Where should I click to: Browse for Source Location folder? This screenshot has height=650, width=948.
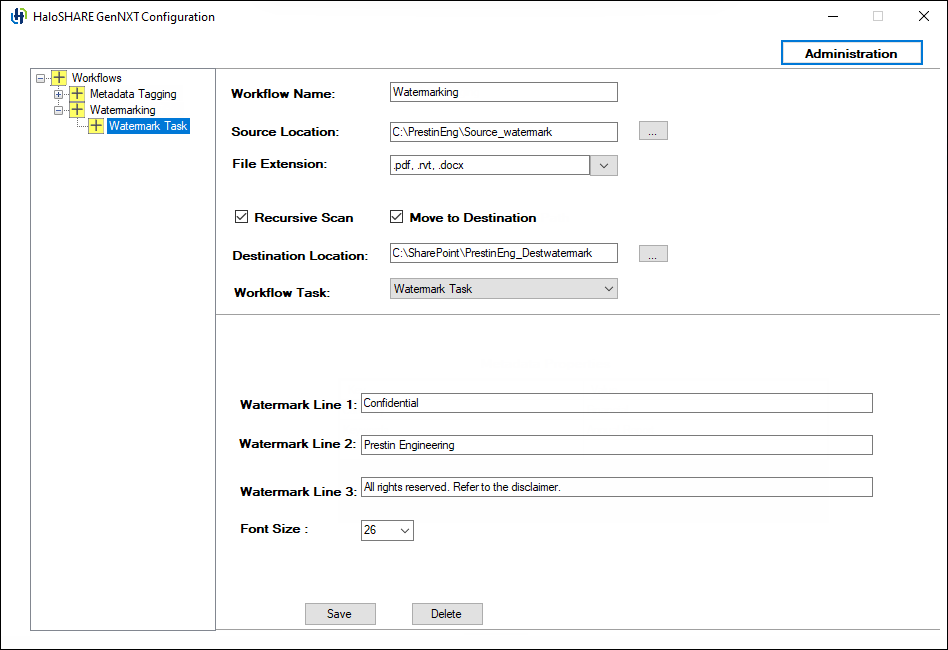653,131
